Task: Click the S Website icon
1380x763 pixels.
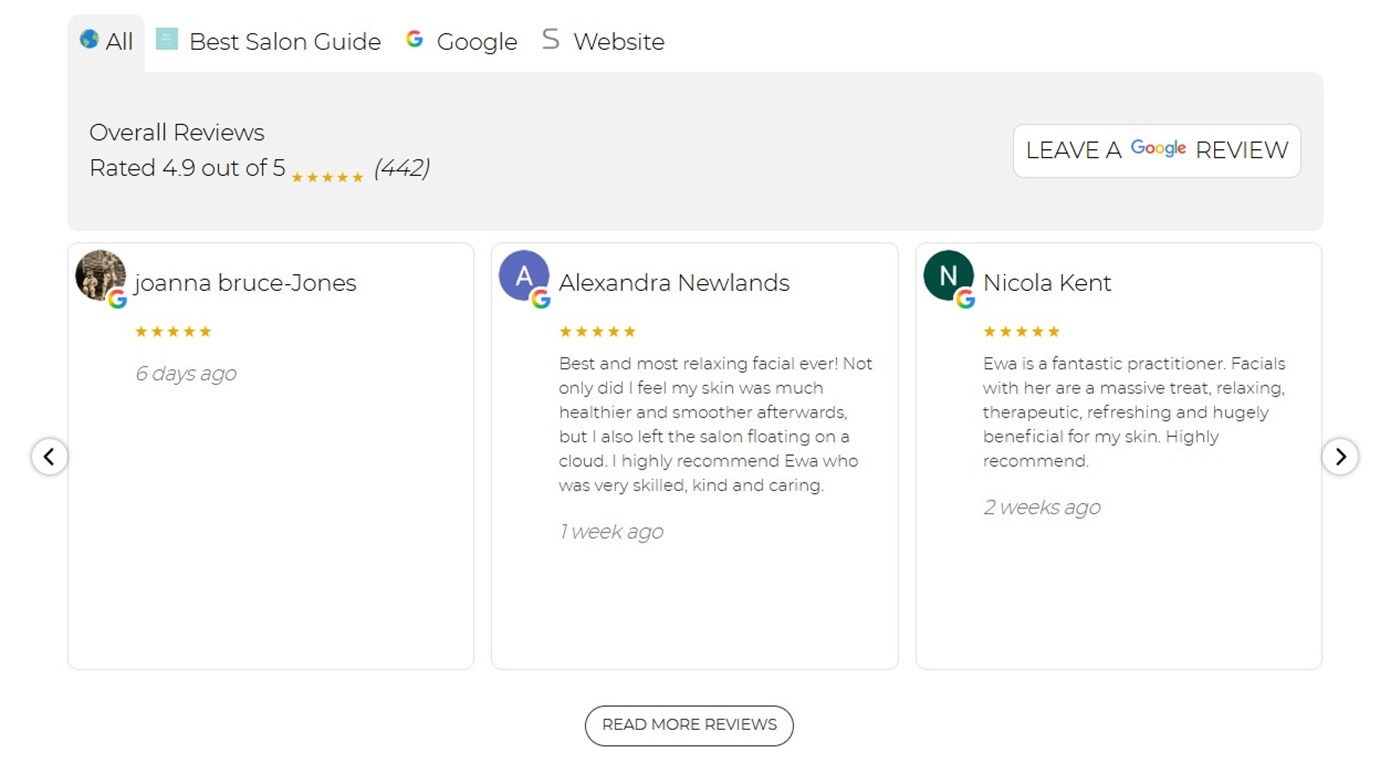Action: tap(551, 38)
